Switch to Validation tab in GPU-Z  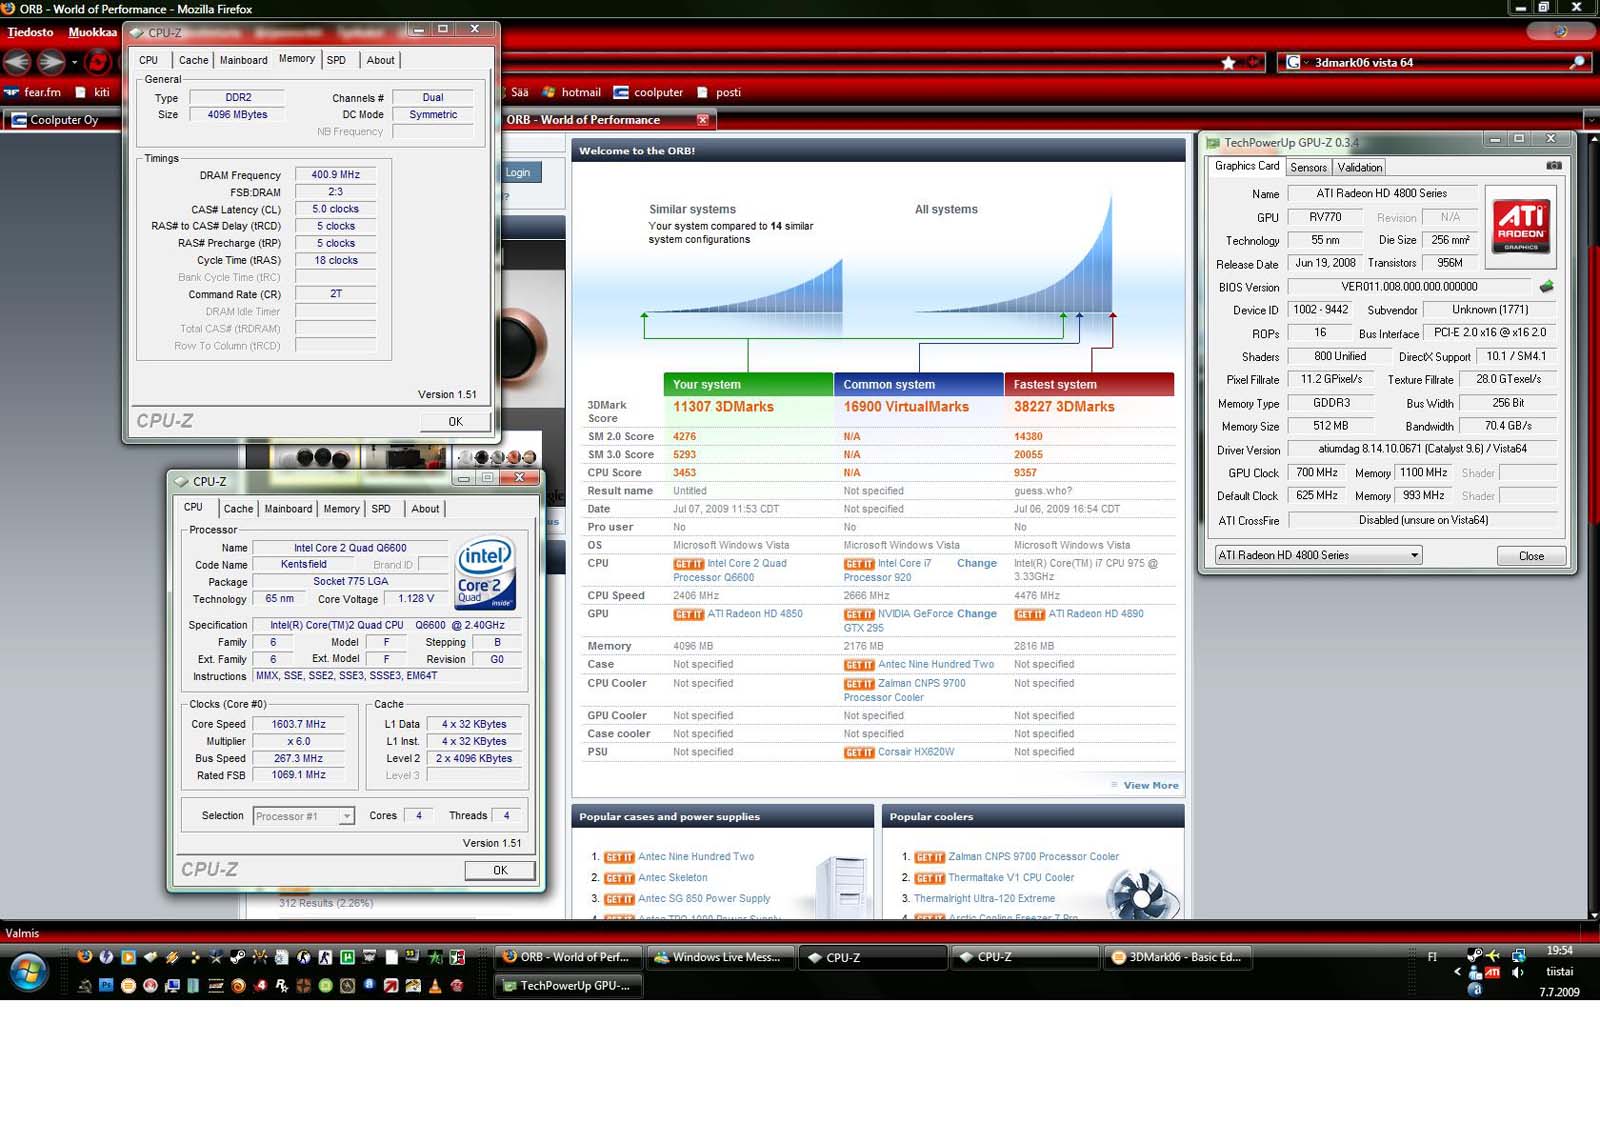pos(1359,167)
